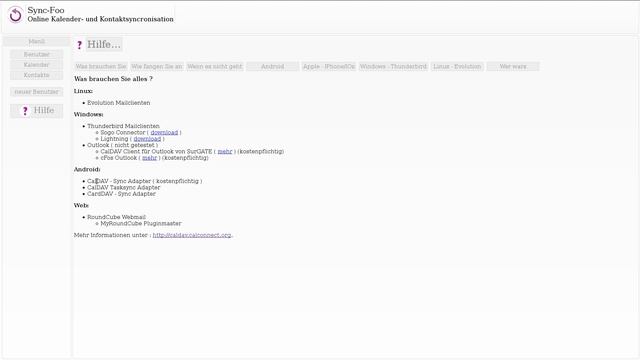Click 'Online Kalender- und Kontaktsyncronisation' subtitle
640x360 pixels.
tap(100, 19)
